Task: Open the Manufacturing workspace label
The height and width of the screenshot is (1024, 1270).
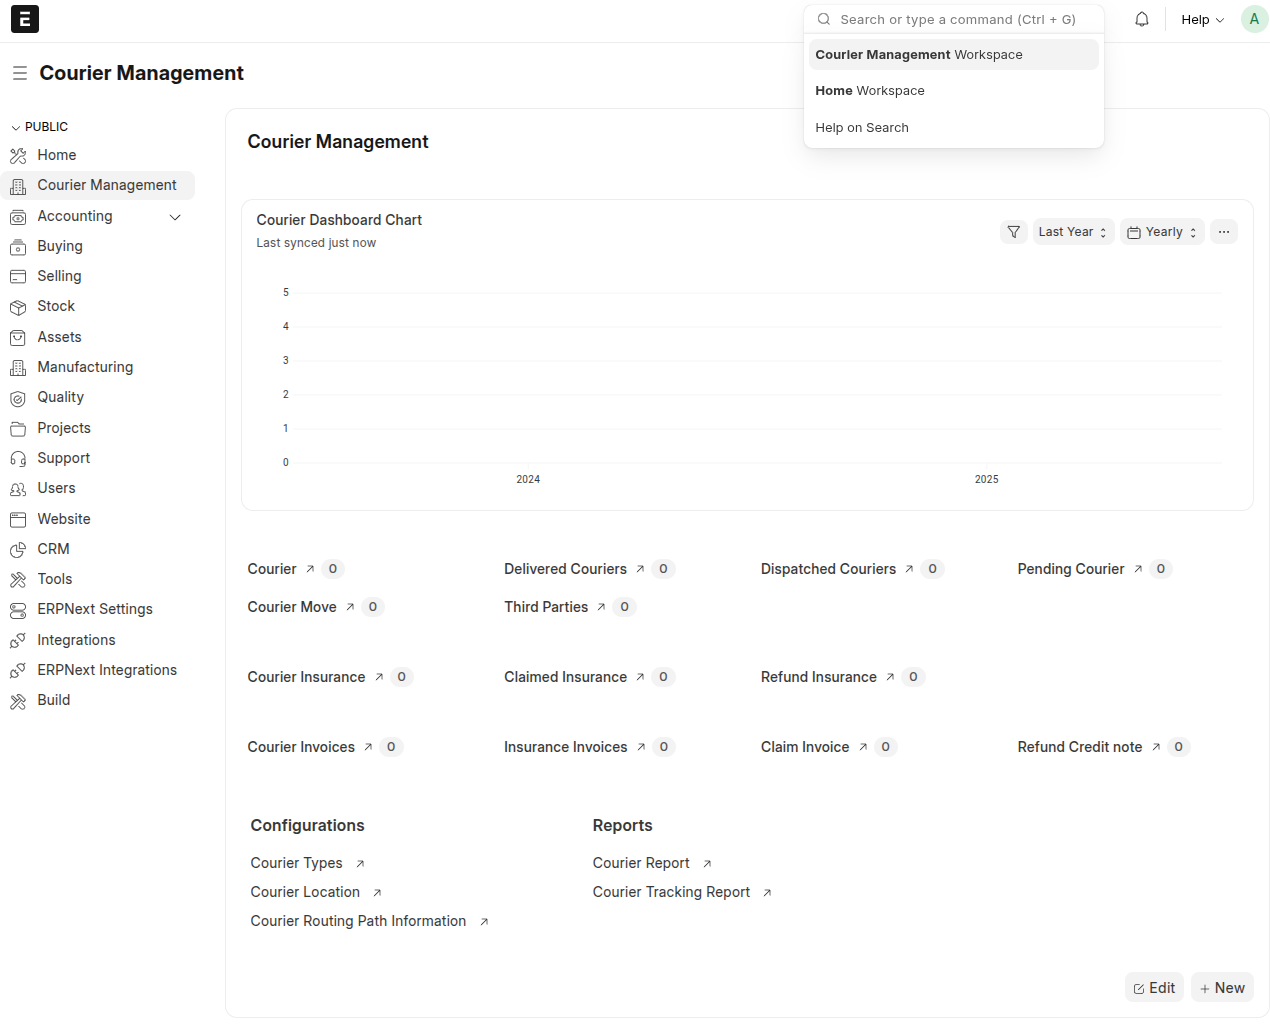Action: coord(85,367)
